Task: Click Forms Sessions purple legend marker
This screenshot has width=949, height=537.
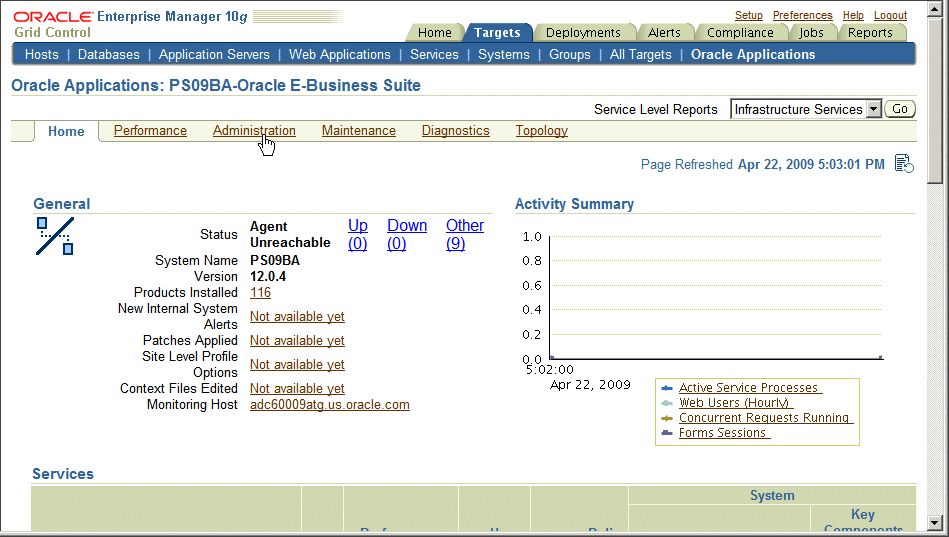Action: tap(667, 433)
